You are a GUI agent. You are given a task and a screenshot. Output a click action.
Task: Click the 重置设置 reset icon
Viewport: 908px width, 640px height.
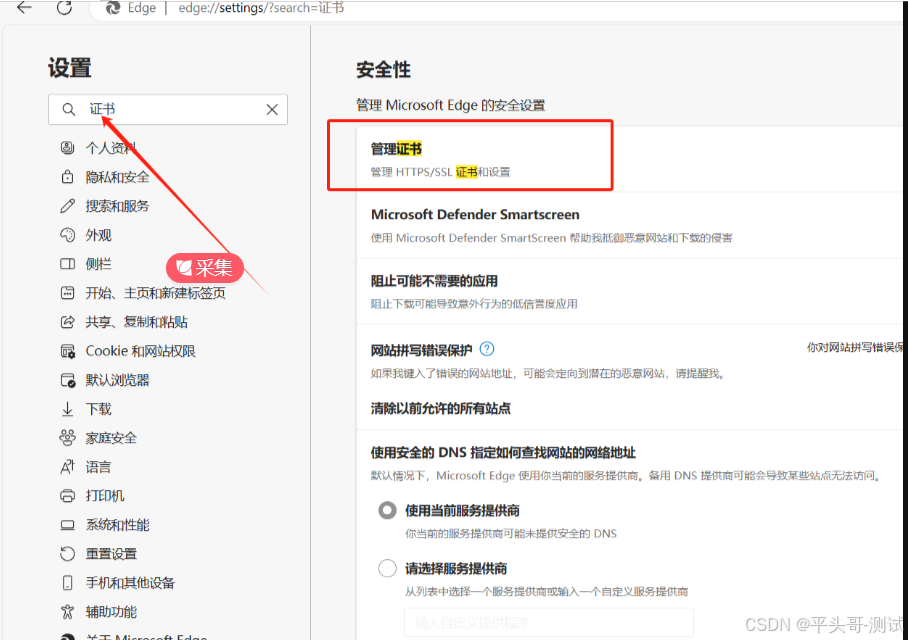point(67,554)
